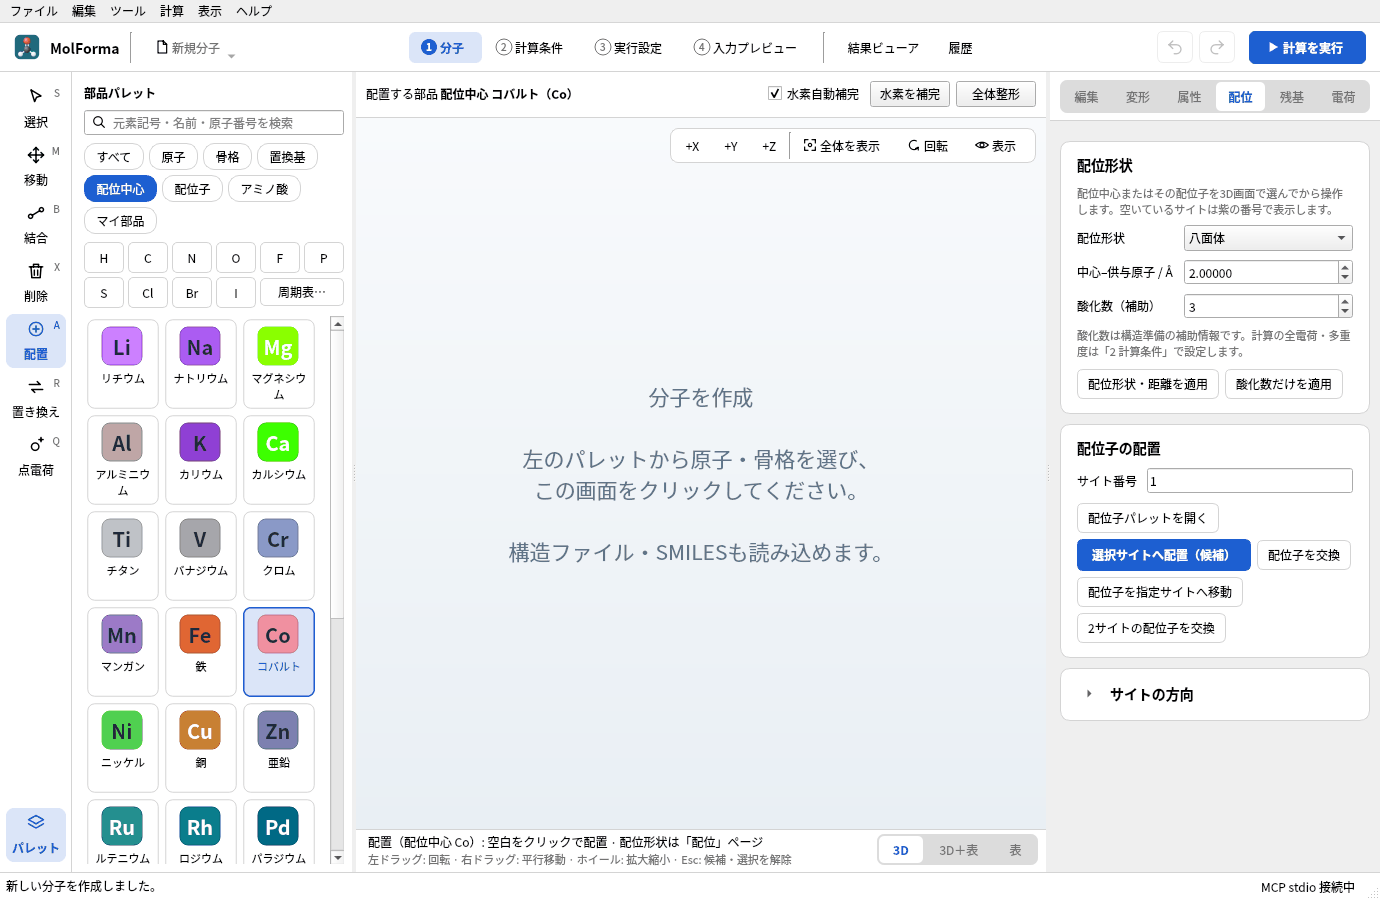This screenshot has height=900, width=1380.
Task: Switch view mode to 表
Action: click(1015, 850)
